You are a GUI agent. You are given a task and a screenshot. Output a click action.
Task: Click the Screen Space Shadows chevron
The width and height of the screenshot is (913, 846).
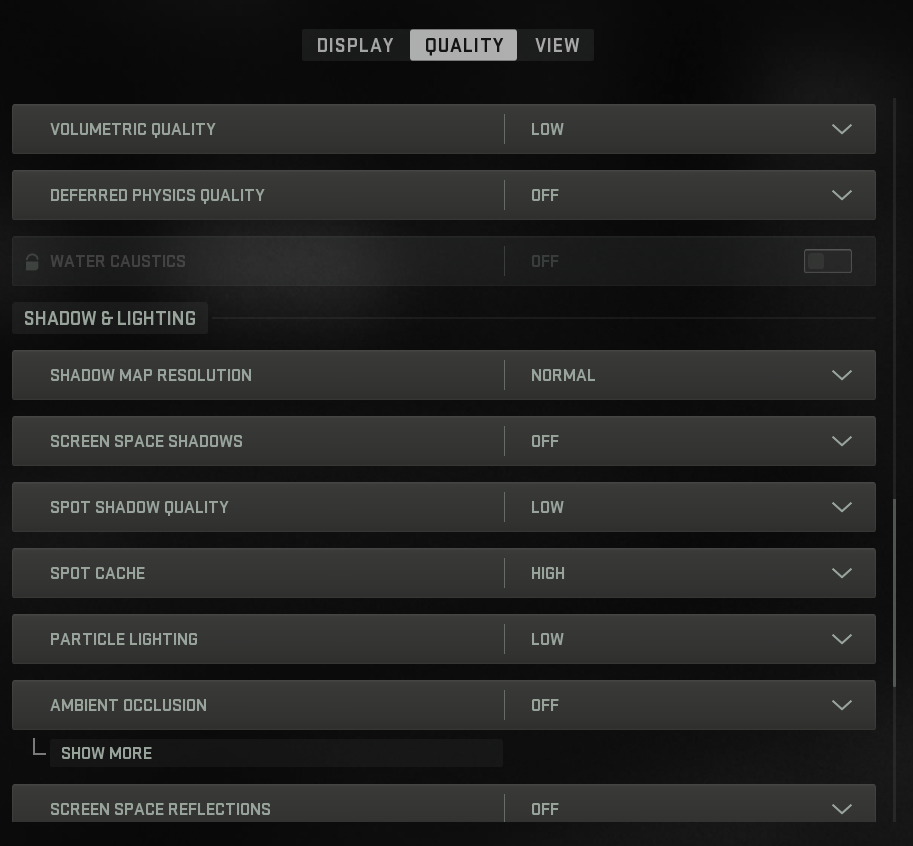[841, 441]
